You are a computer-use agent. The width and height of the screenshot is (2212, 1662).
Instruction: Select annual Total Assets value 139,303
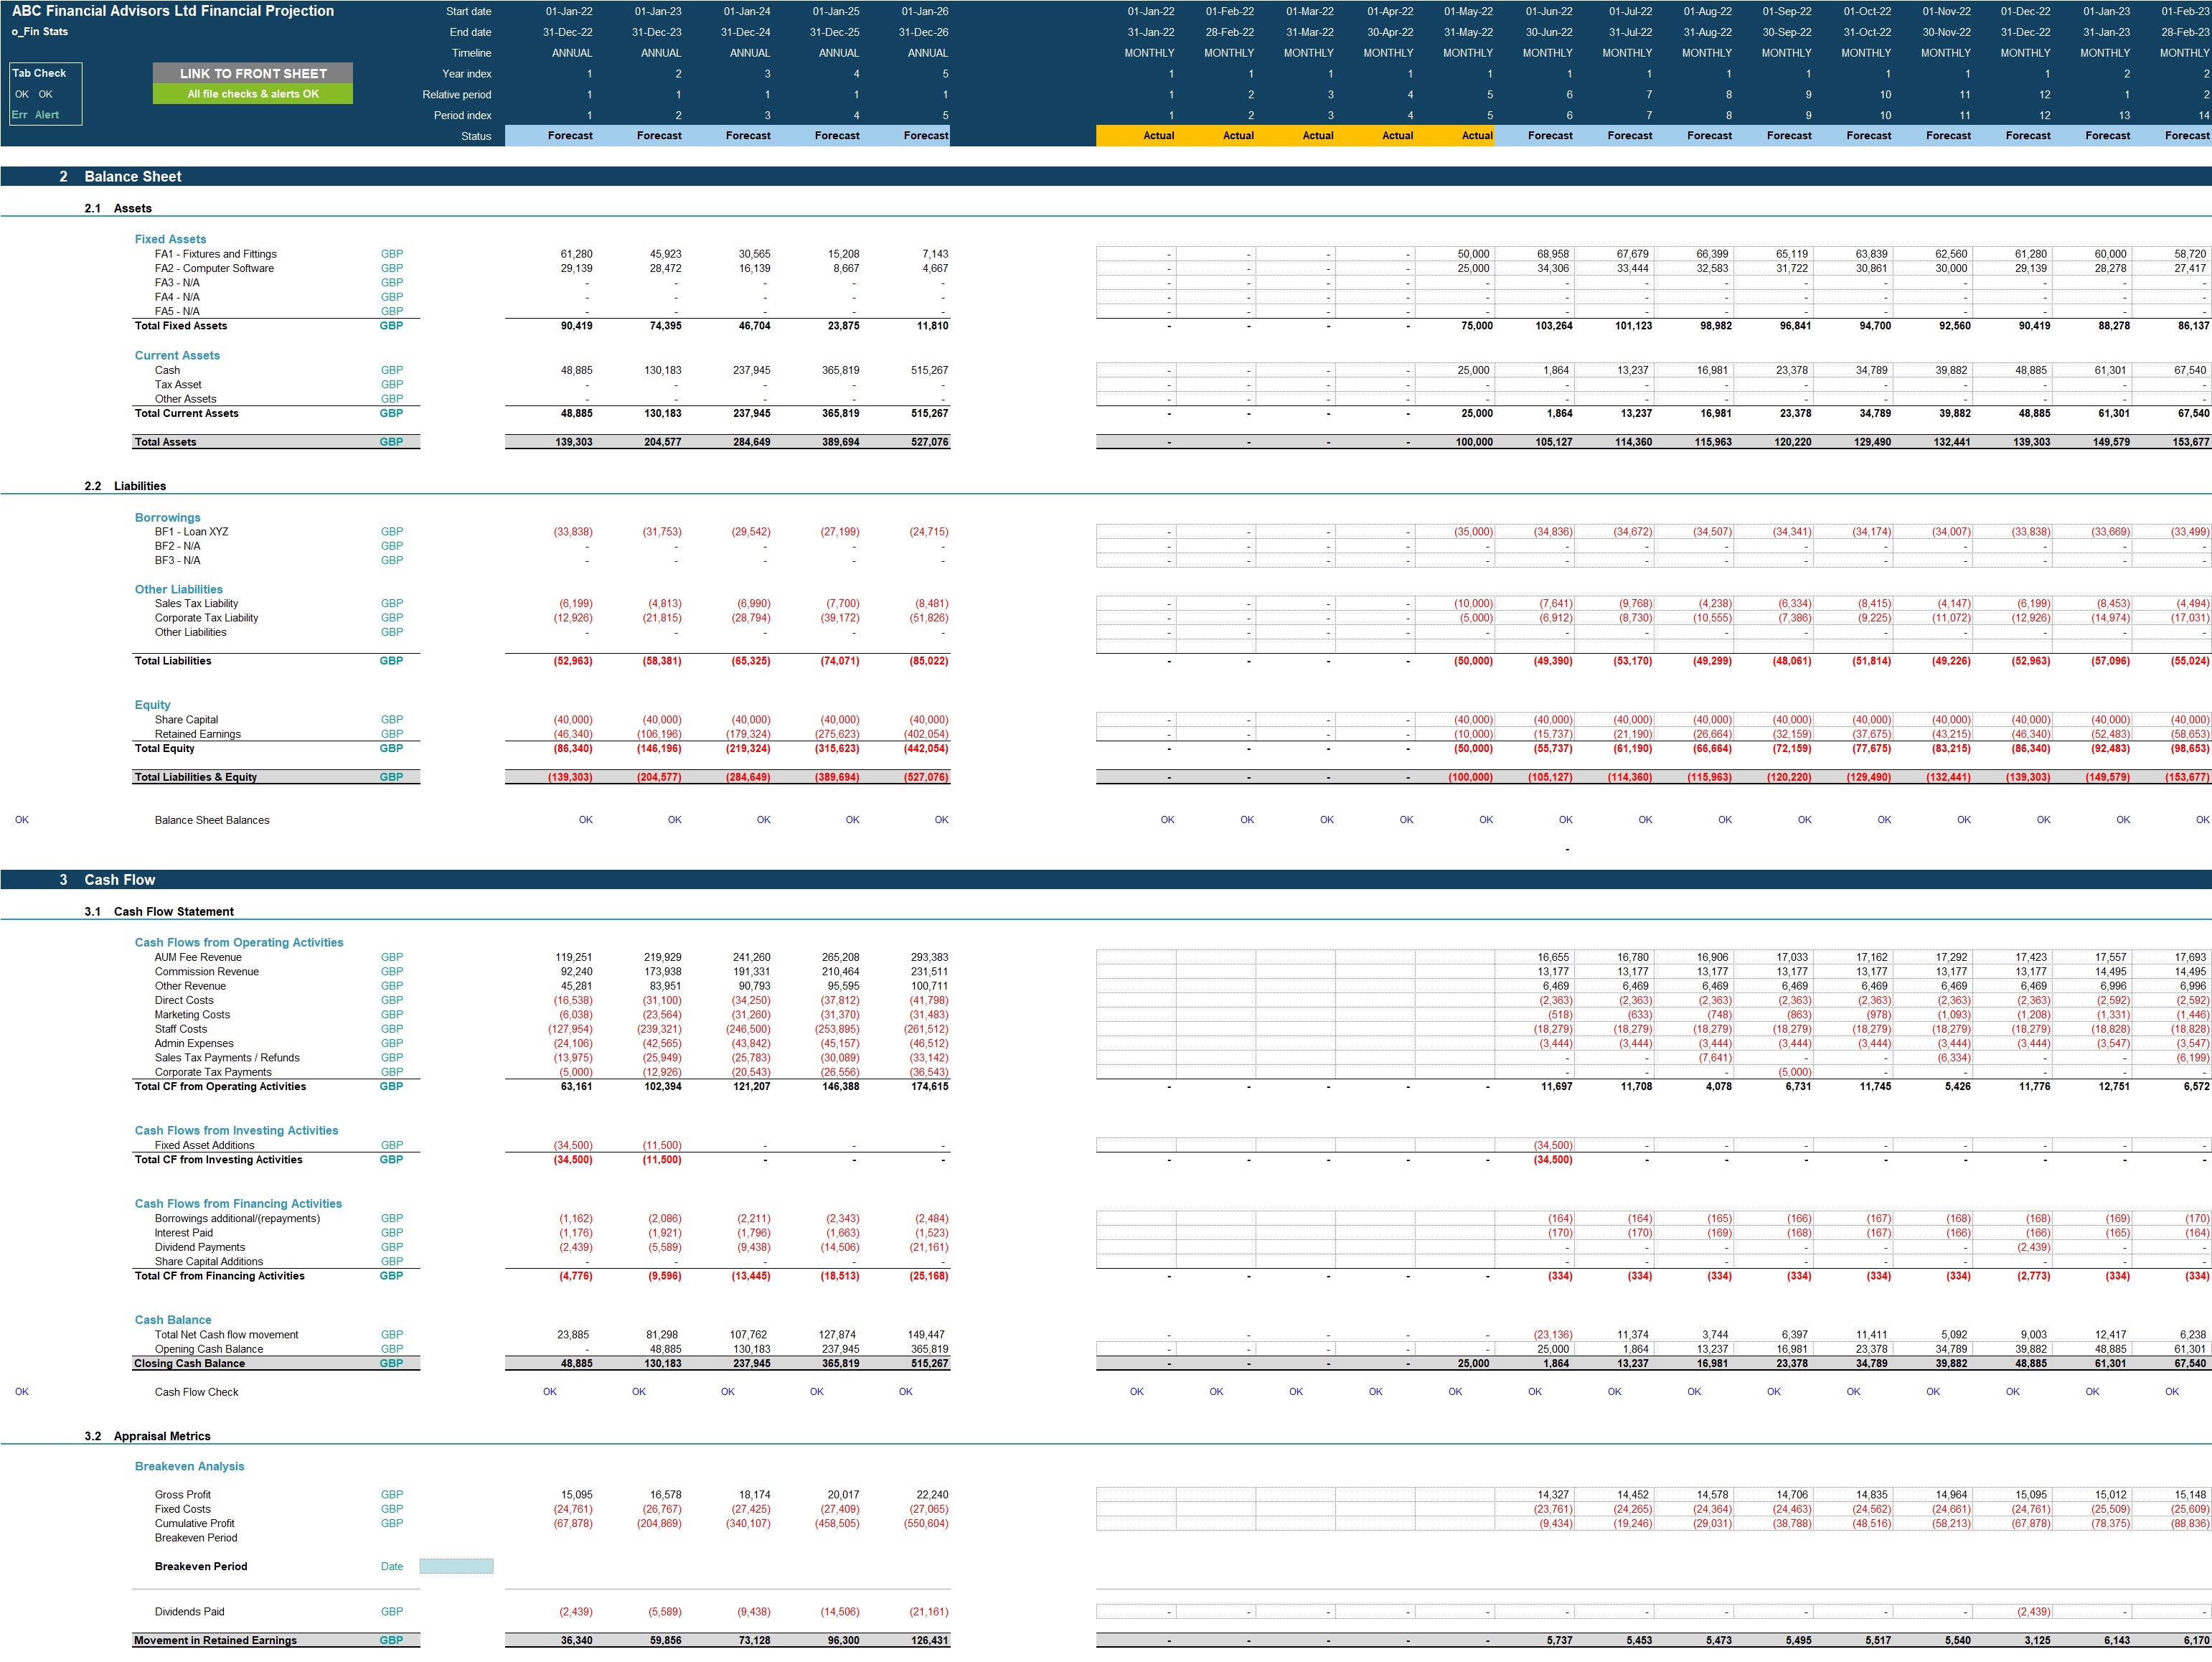574,442
